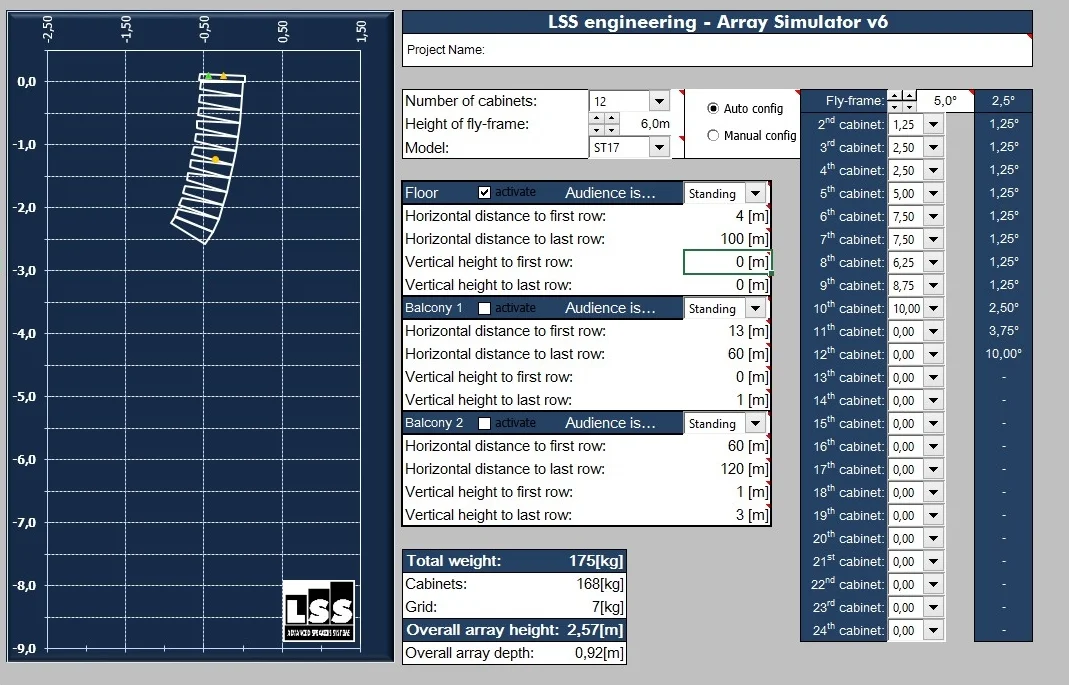Open the Number of cabinets dropdown
Screen dimensions: 1069x685
[x=658, y=101]
